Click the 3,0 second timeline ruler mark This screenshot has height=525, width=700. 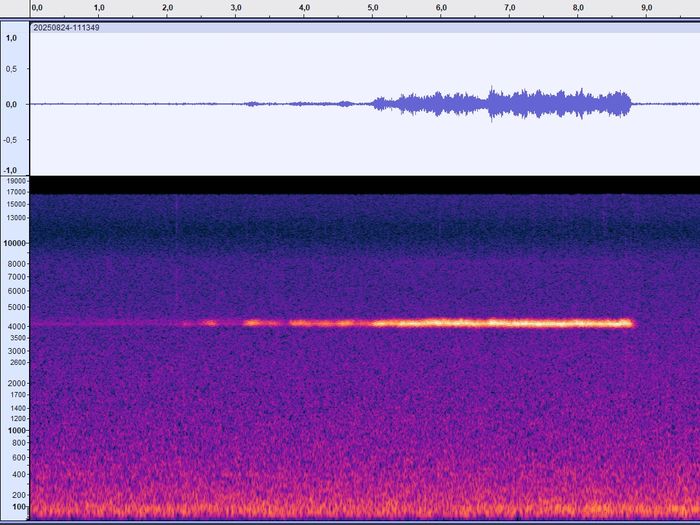pyautogui.click(x=236, y=8)
